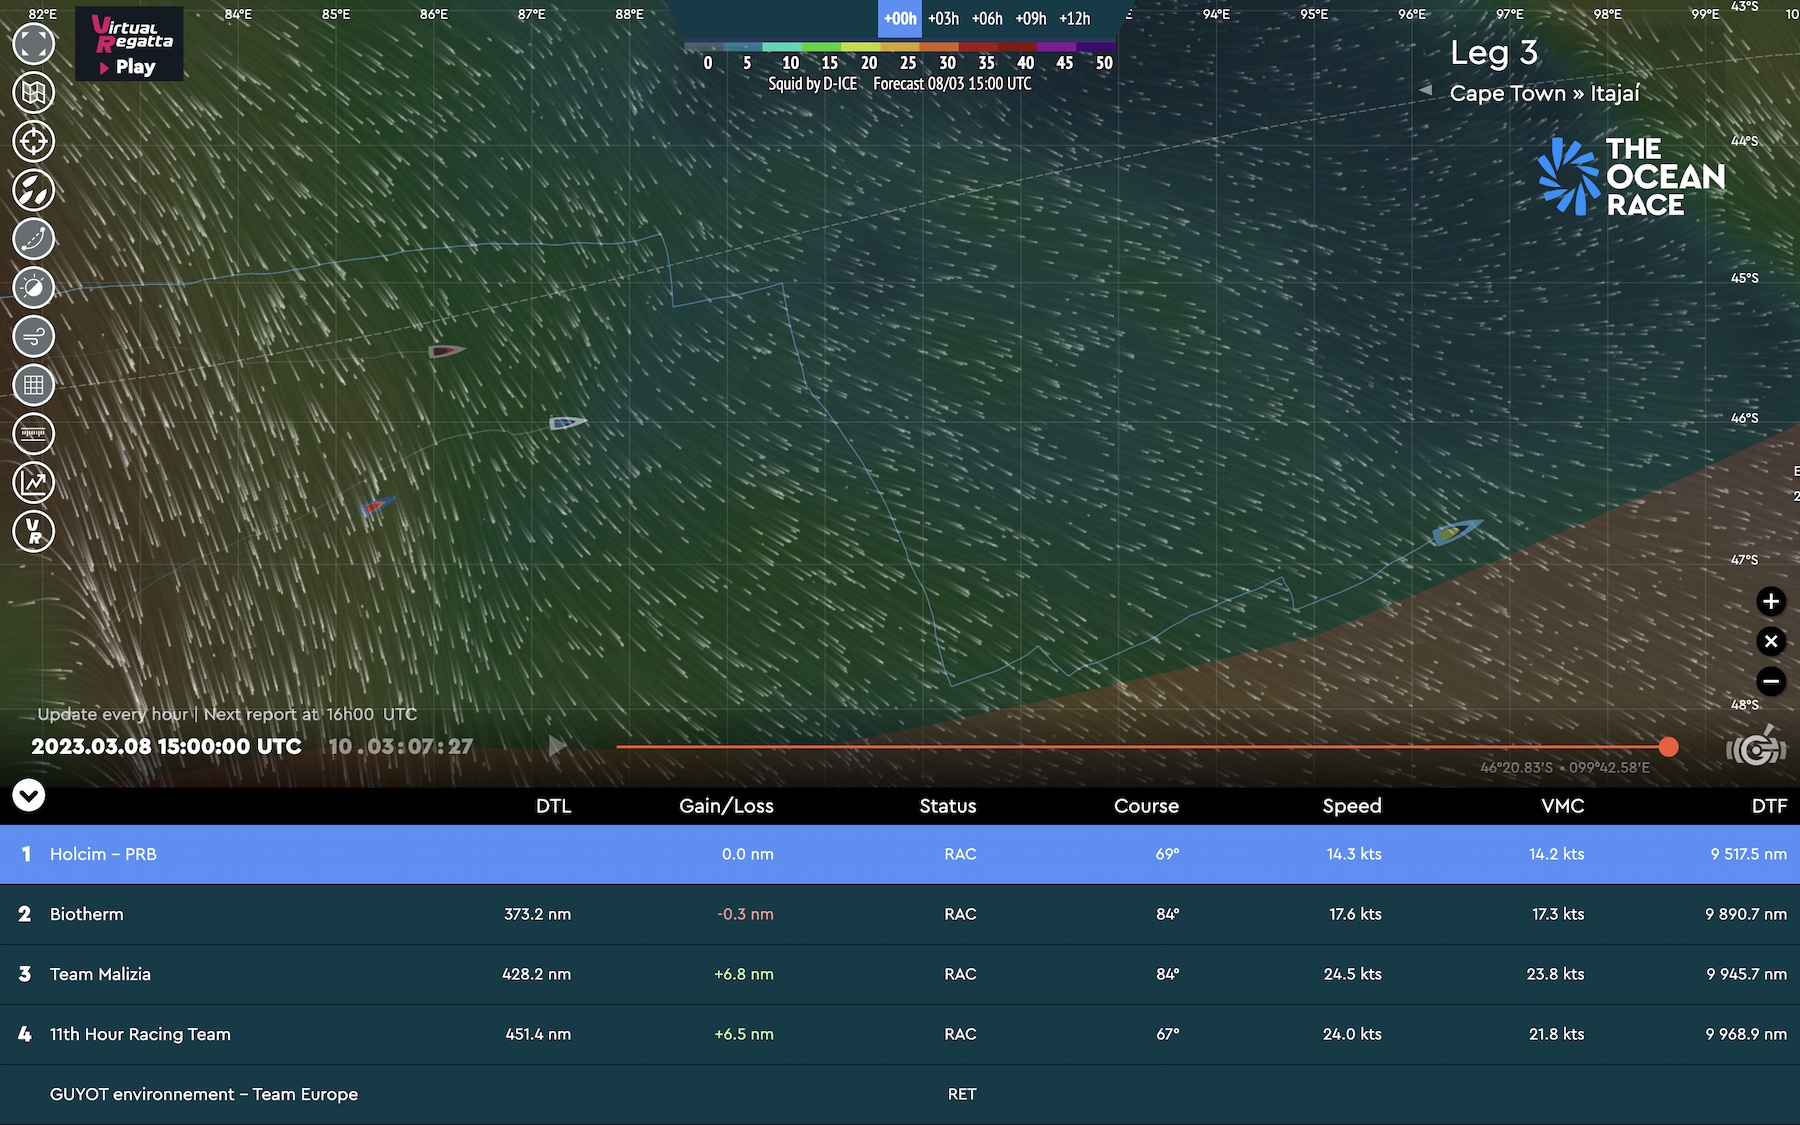Sort leaderboard by Status column
1800x1125 pixels.
coord(948,806)
